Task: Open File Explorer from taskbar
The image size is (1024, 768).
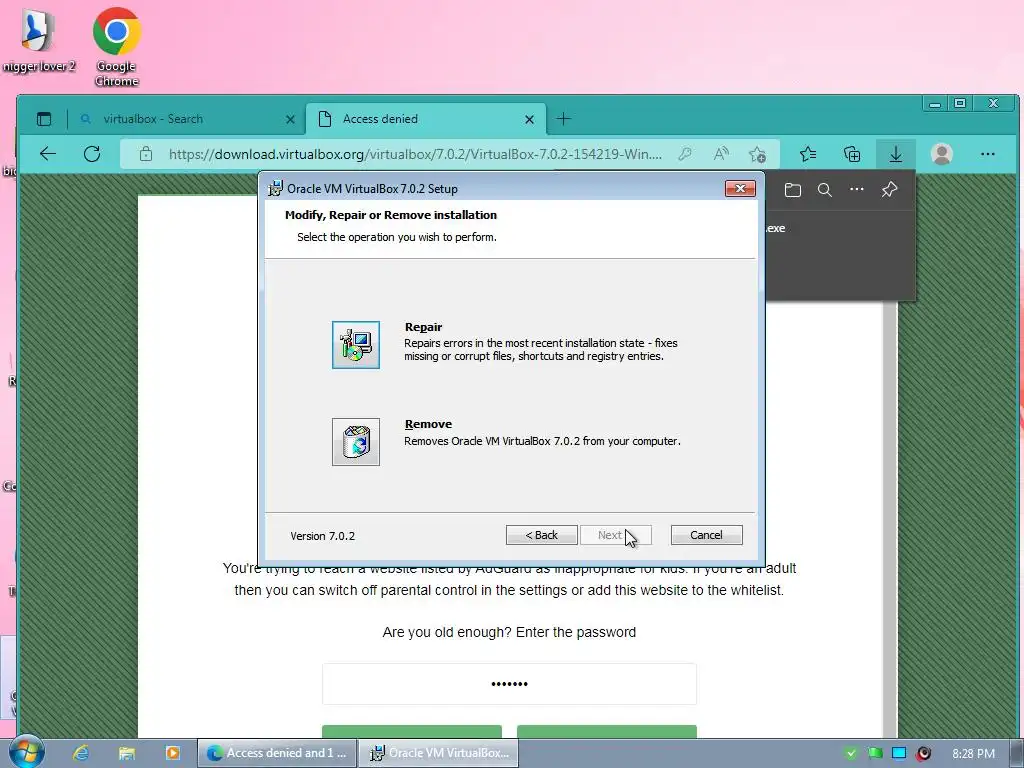Action: [x=127, y=753]
